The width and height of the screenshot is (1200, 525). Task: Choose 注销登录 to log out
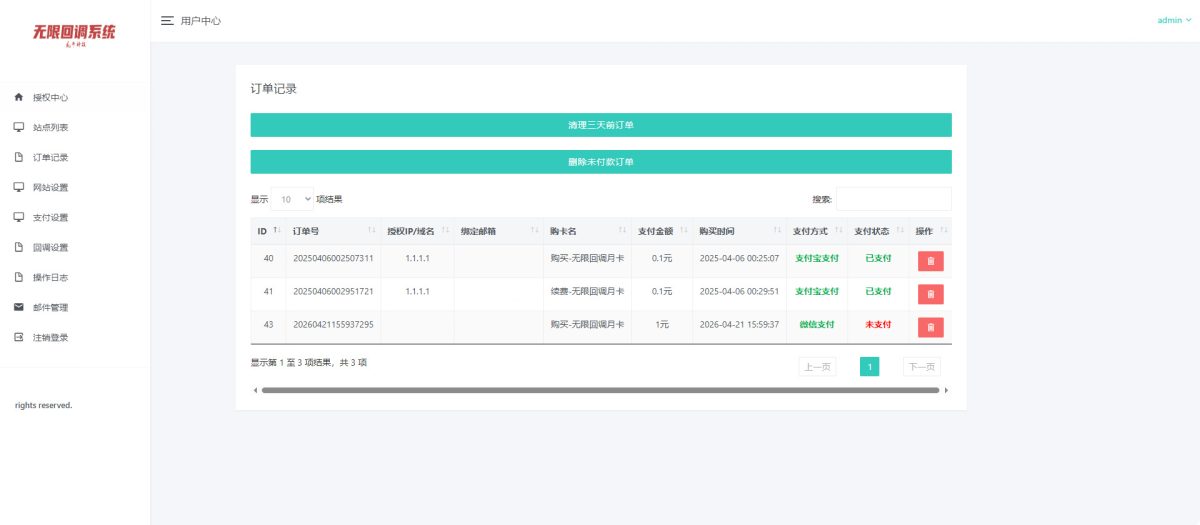pos(50,337)
